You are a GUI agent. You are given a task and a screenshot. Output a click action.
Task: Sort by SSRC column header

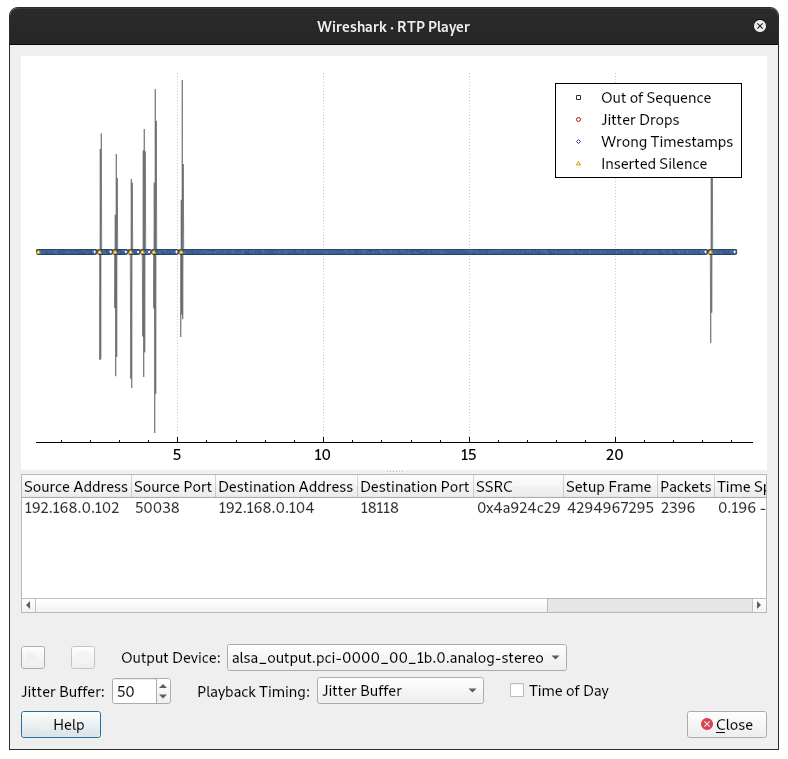(518, 487)
